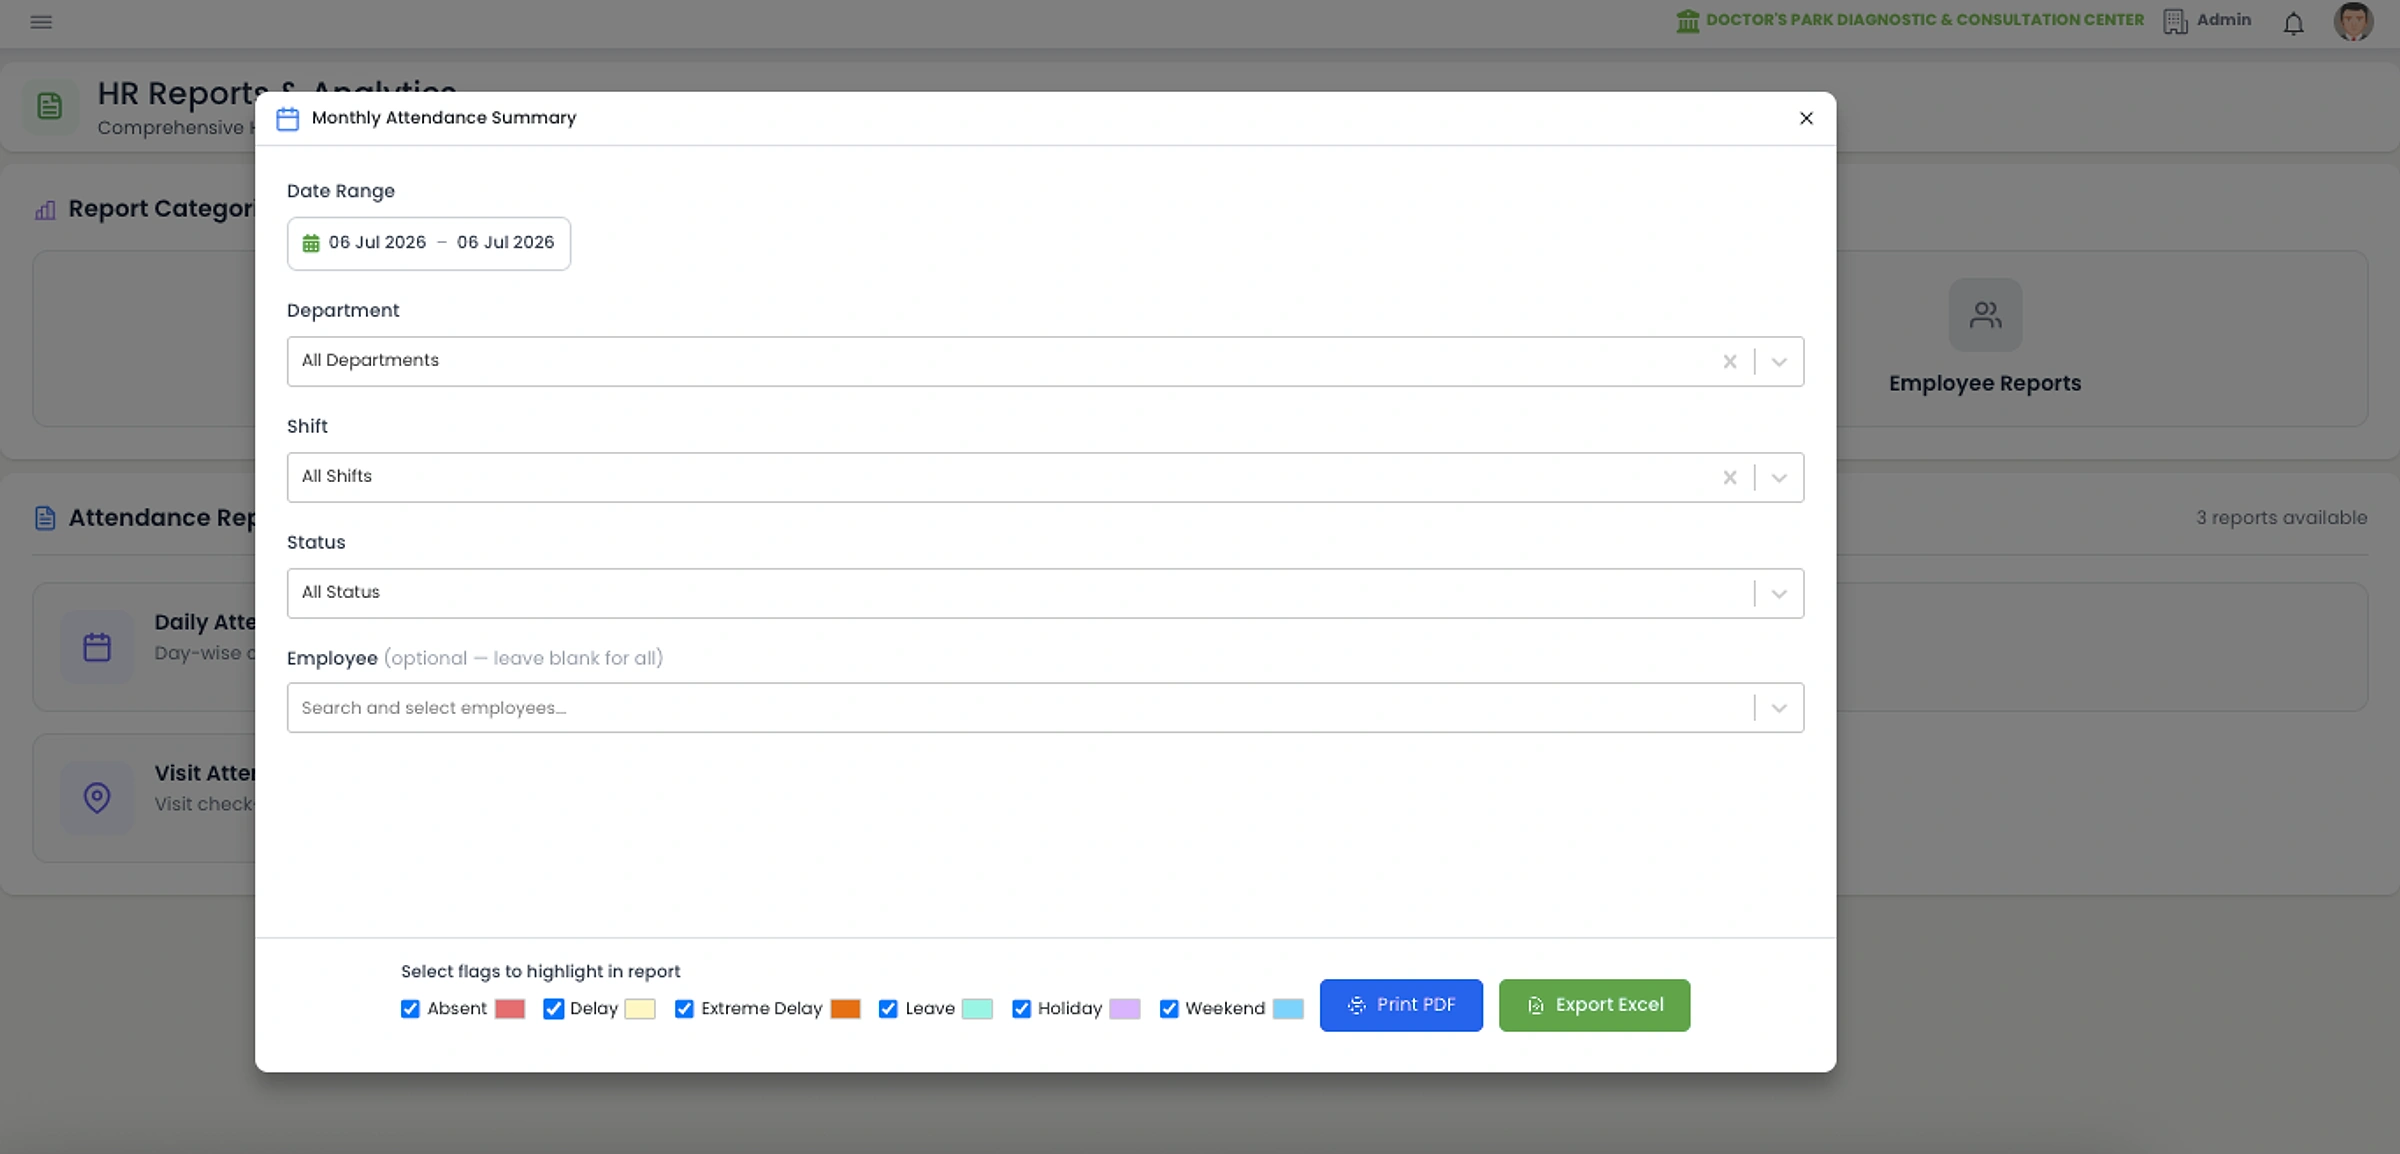
Task: Toggle the Weekend flag checkbox
Action: point(1168,1009)
